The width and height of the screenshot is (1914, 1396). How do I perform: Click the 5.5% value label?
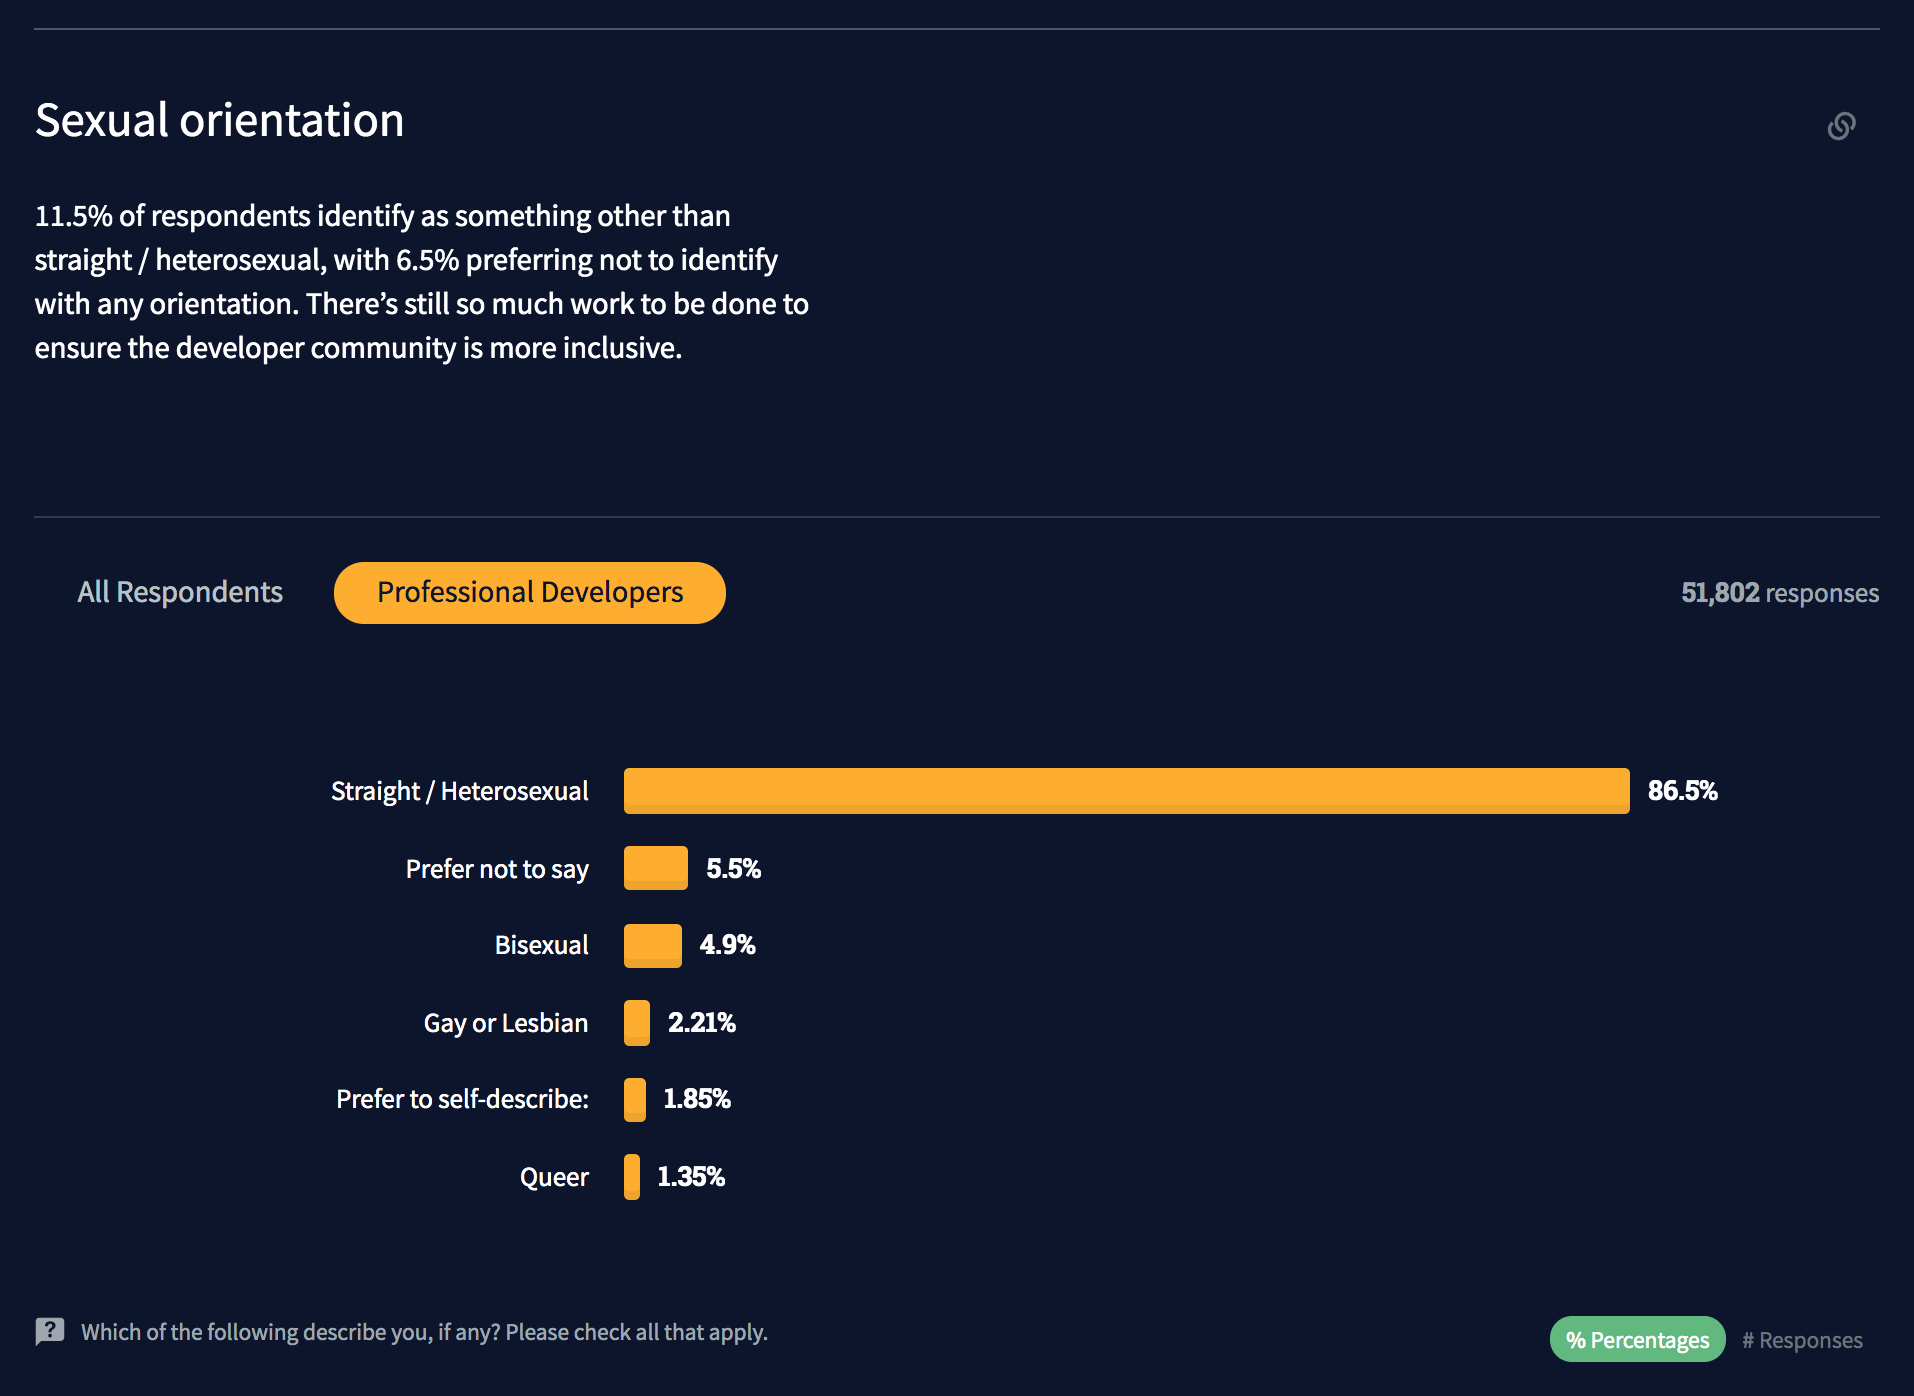733,869
